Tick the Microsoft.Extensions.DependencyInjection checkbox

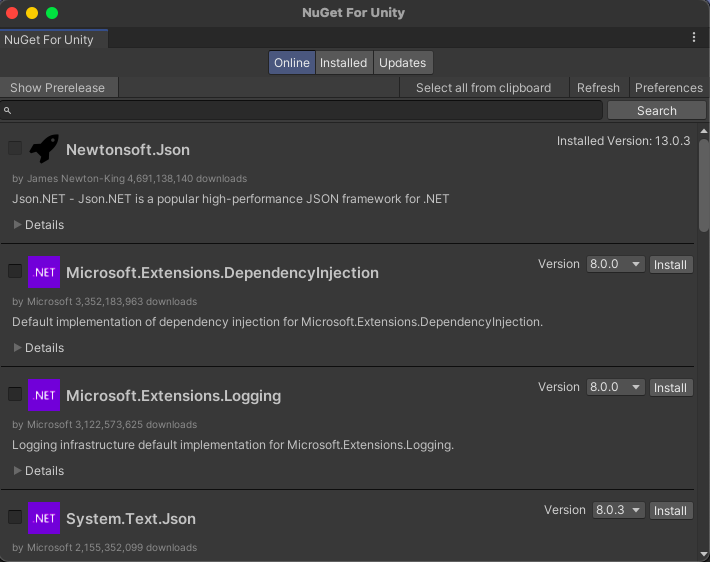coord(15,271)
